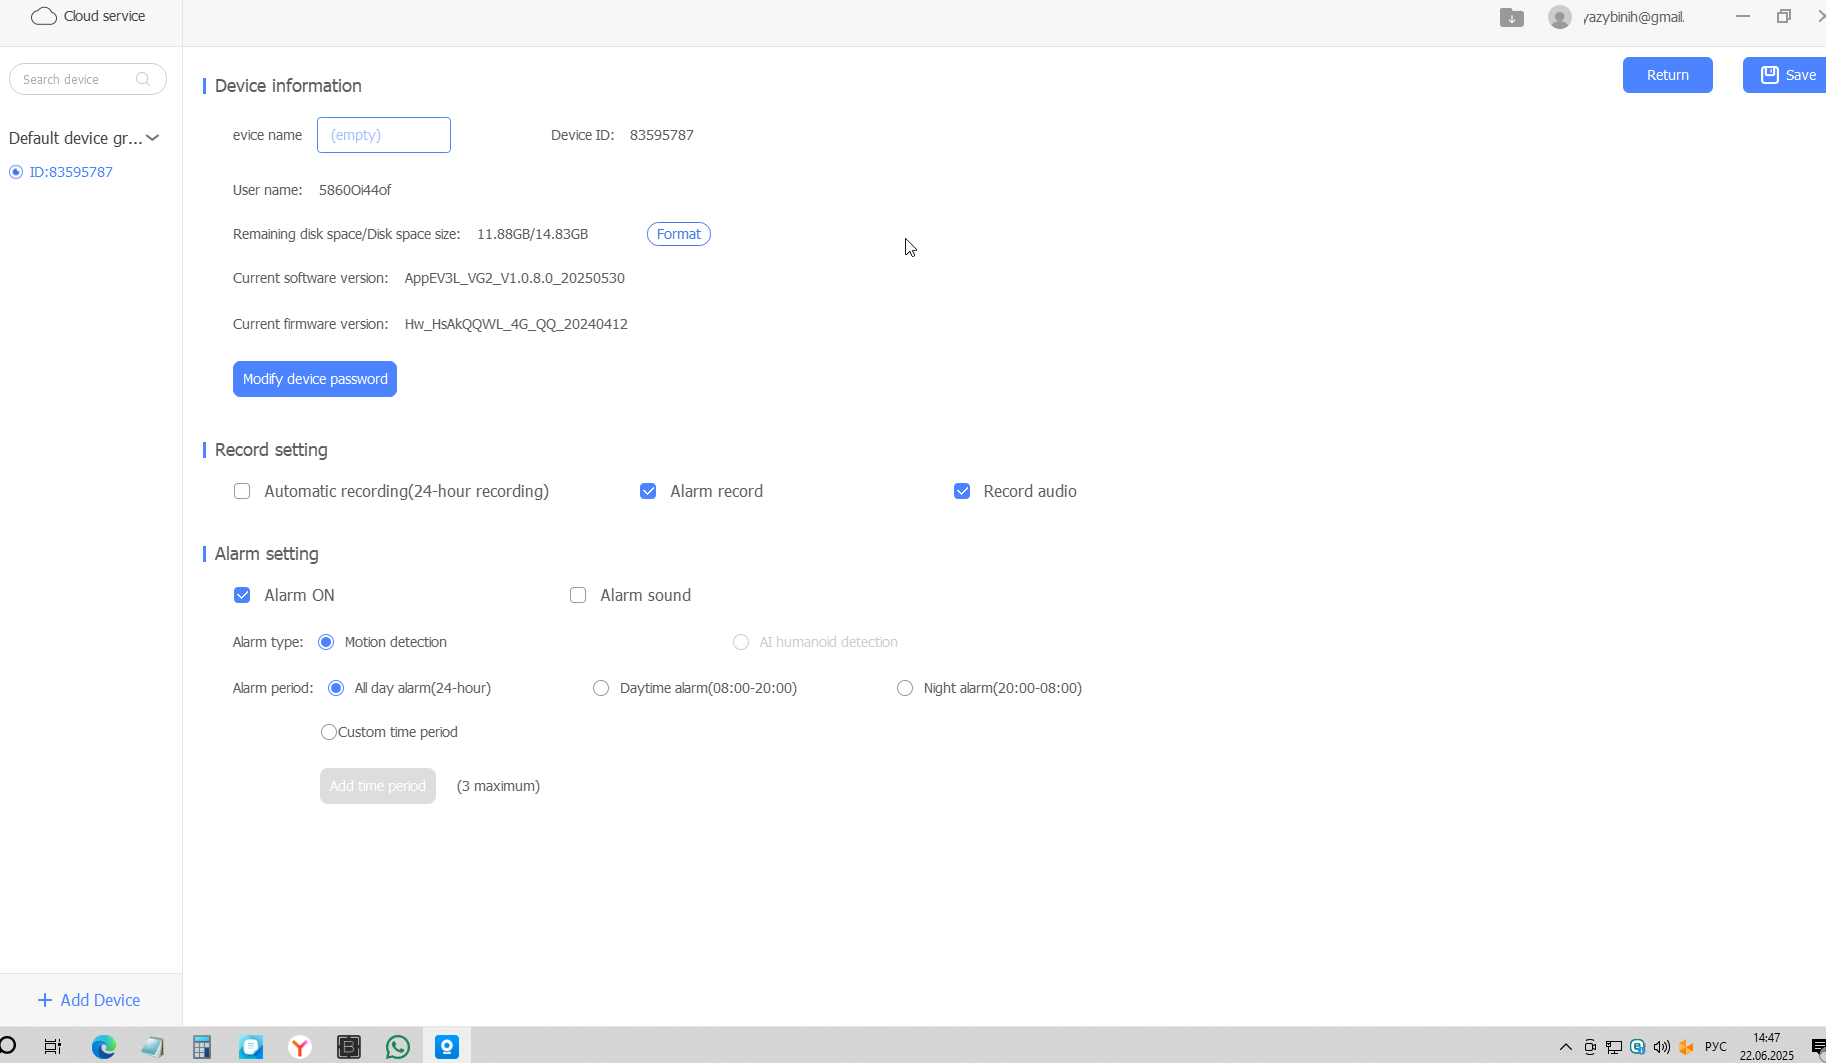Image resolution: width=1826 pixels, height=1063 pixels.
Task: Open the notification center icon
Action: 1818,1047
